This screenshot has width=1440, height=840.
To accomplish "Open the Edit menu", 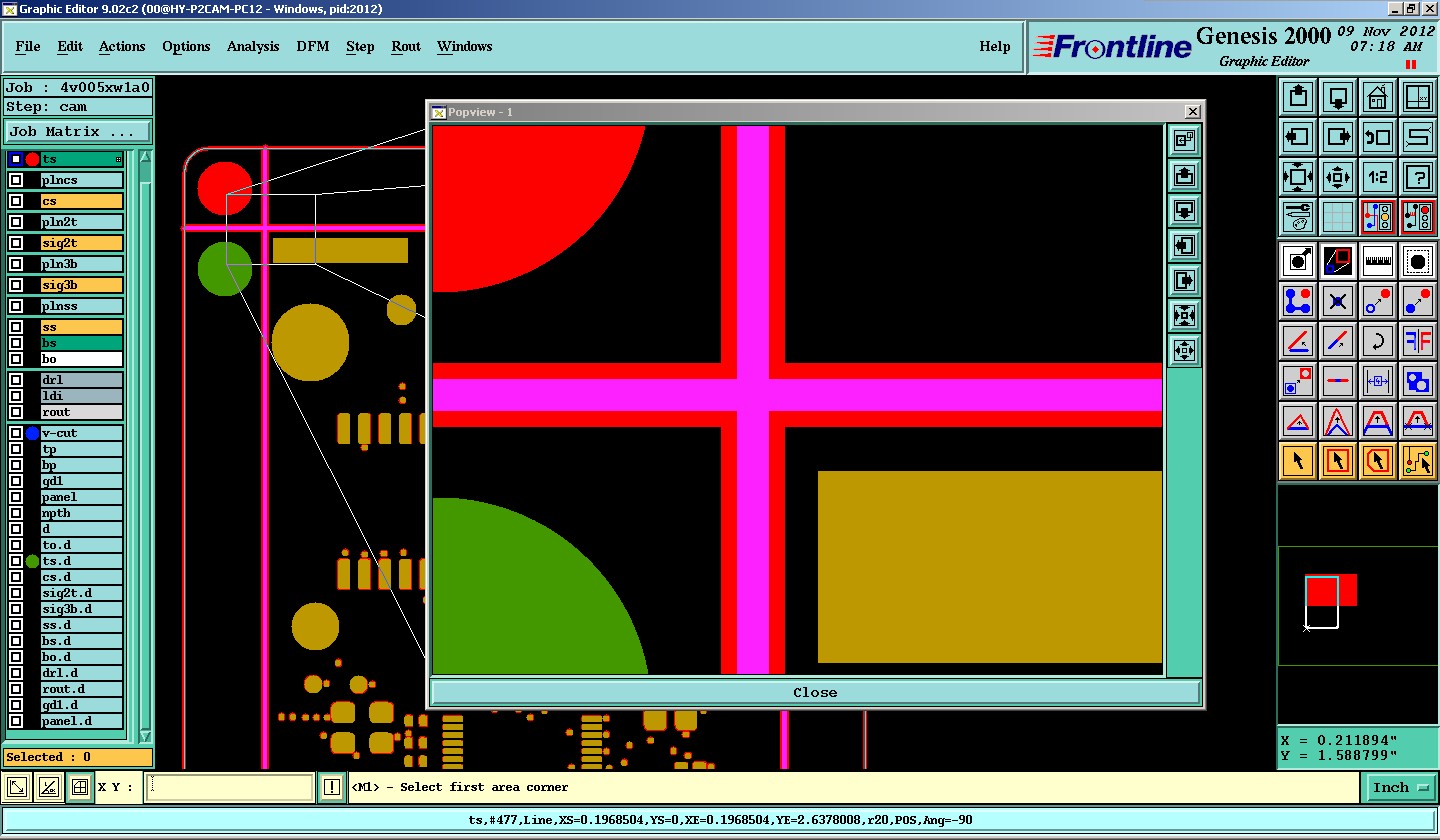I will coord(70,46).
